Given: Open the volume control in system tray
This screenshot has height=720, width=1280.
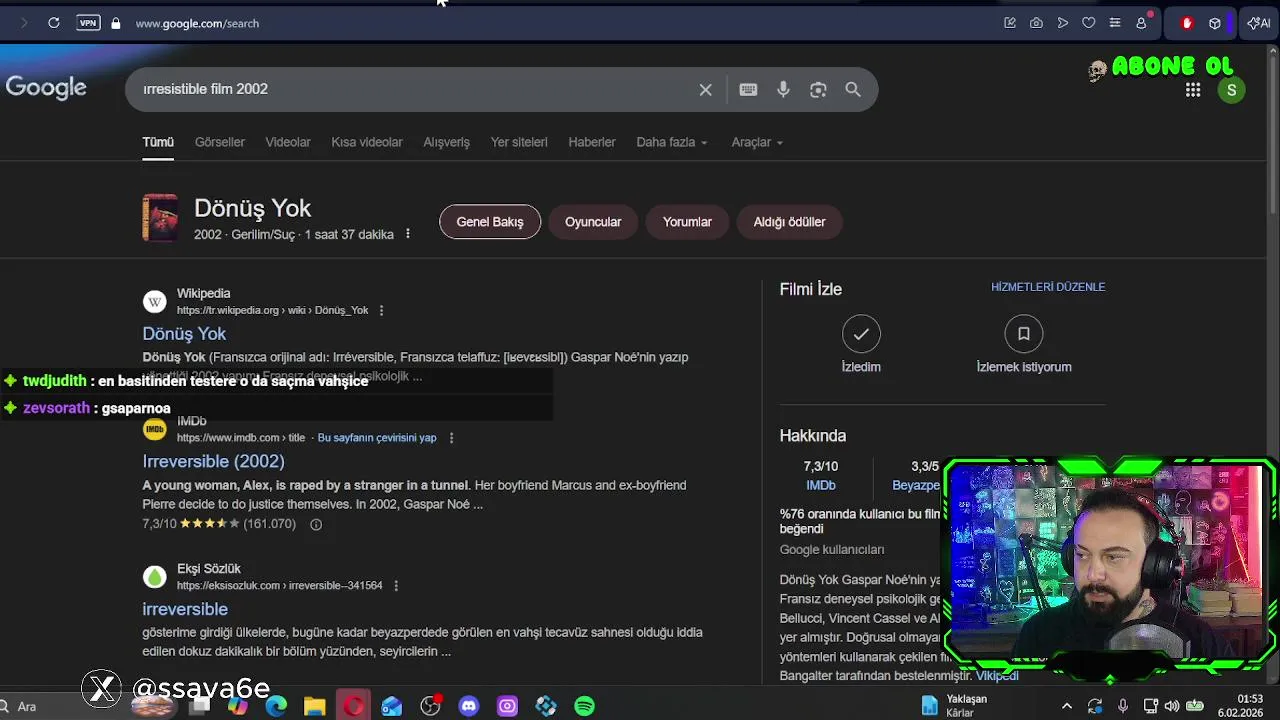Looking at the screenshot, I should 1172,706.
